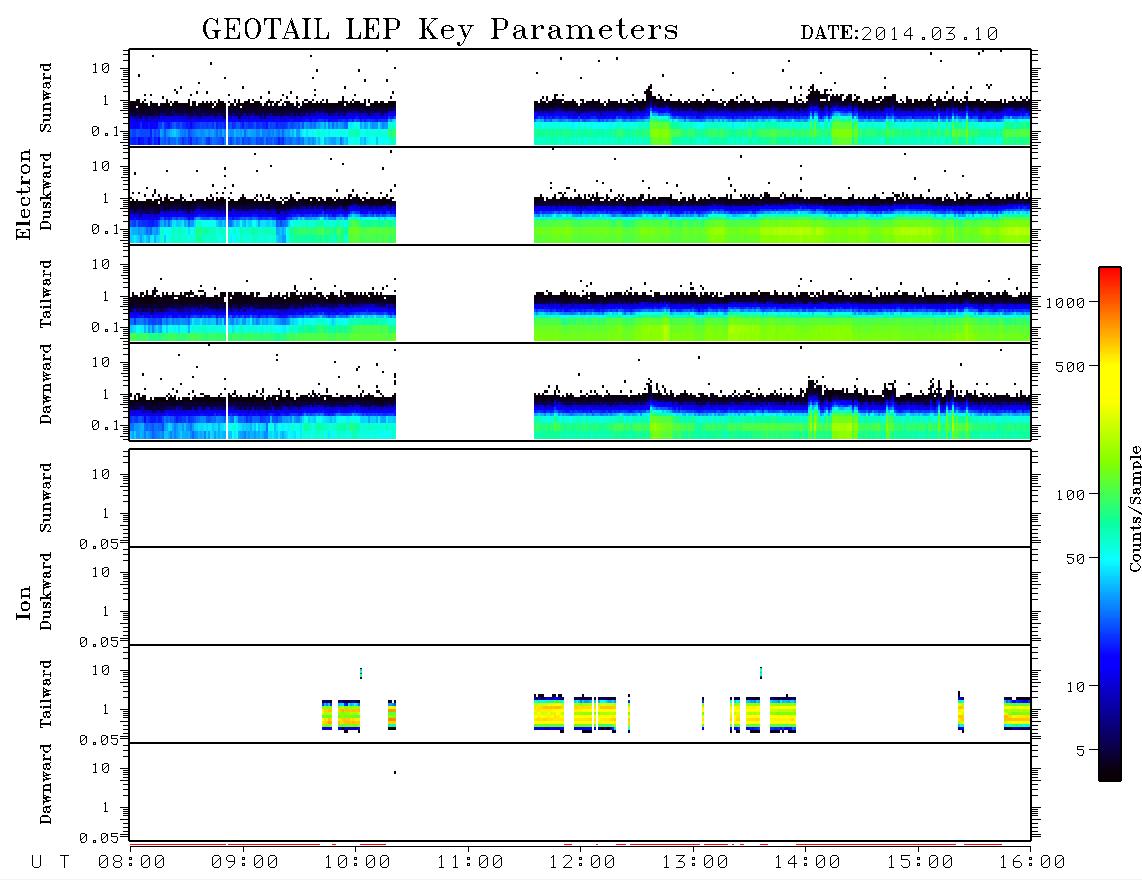Click the "0.05" tick of Ion Dawnward panel

(x=99, y=838)
